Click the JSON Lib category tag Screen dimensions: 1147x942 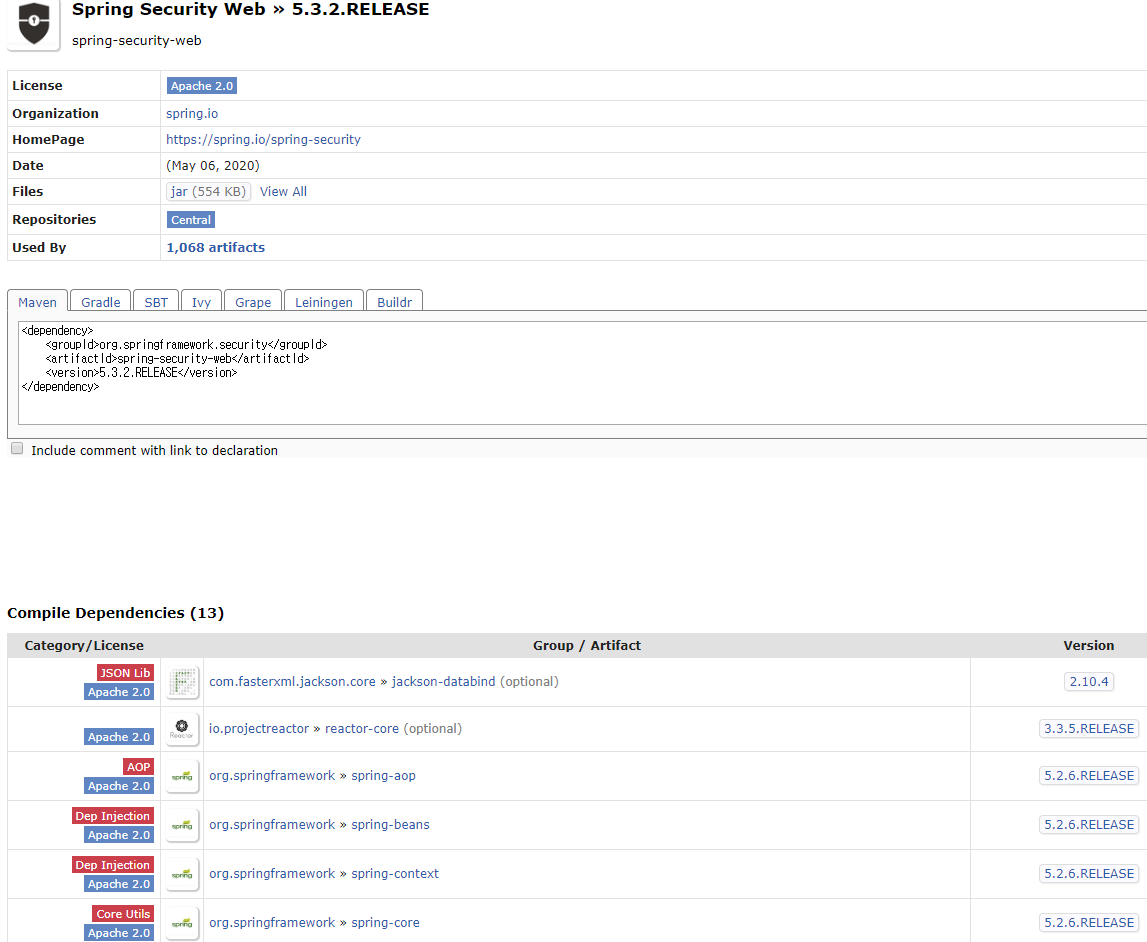click(x=125, y=673)
